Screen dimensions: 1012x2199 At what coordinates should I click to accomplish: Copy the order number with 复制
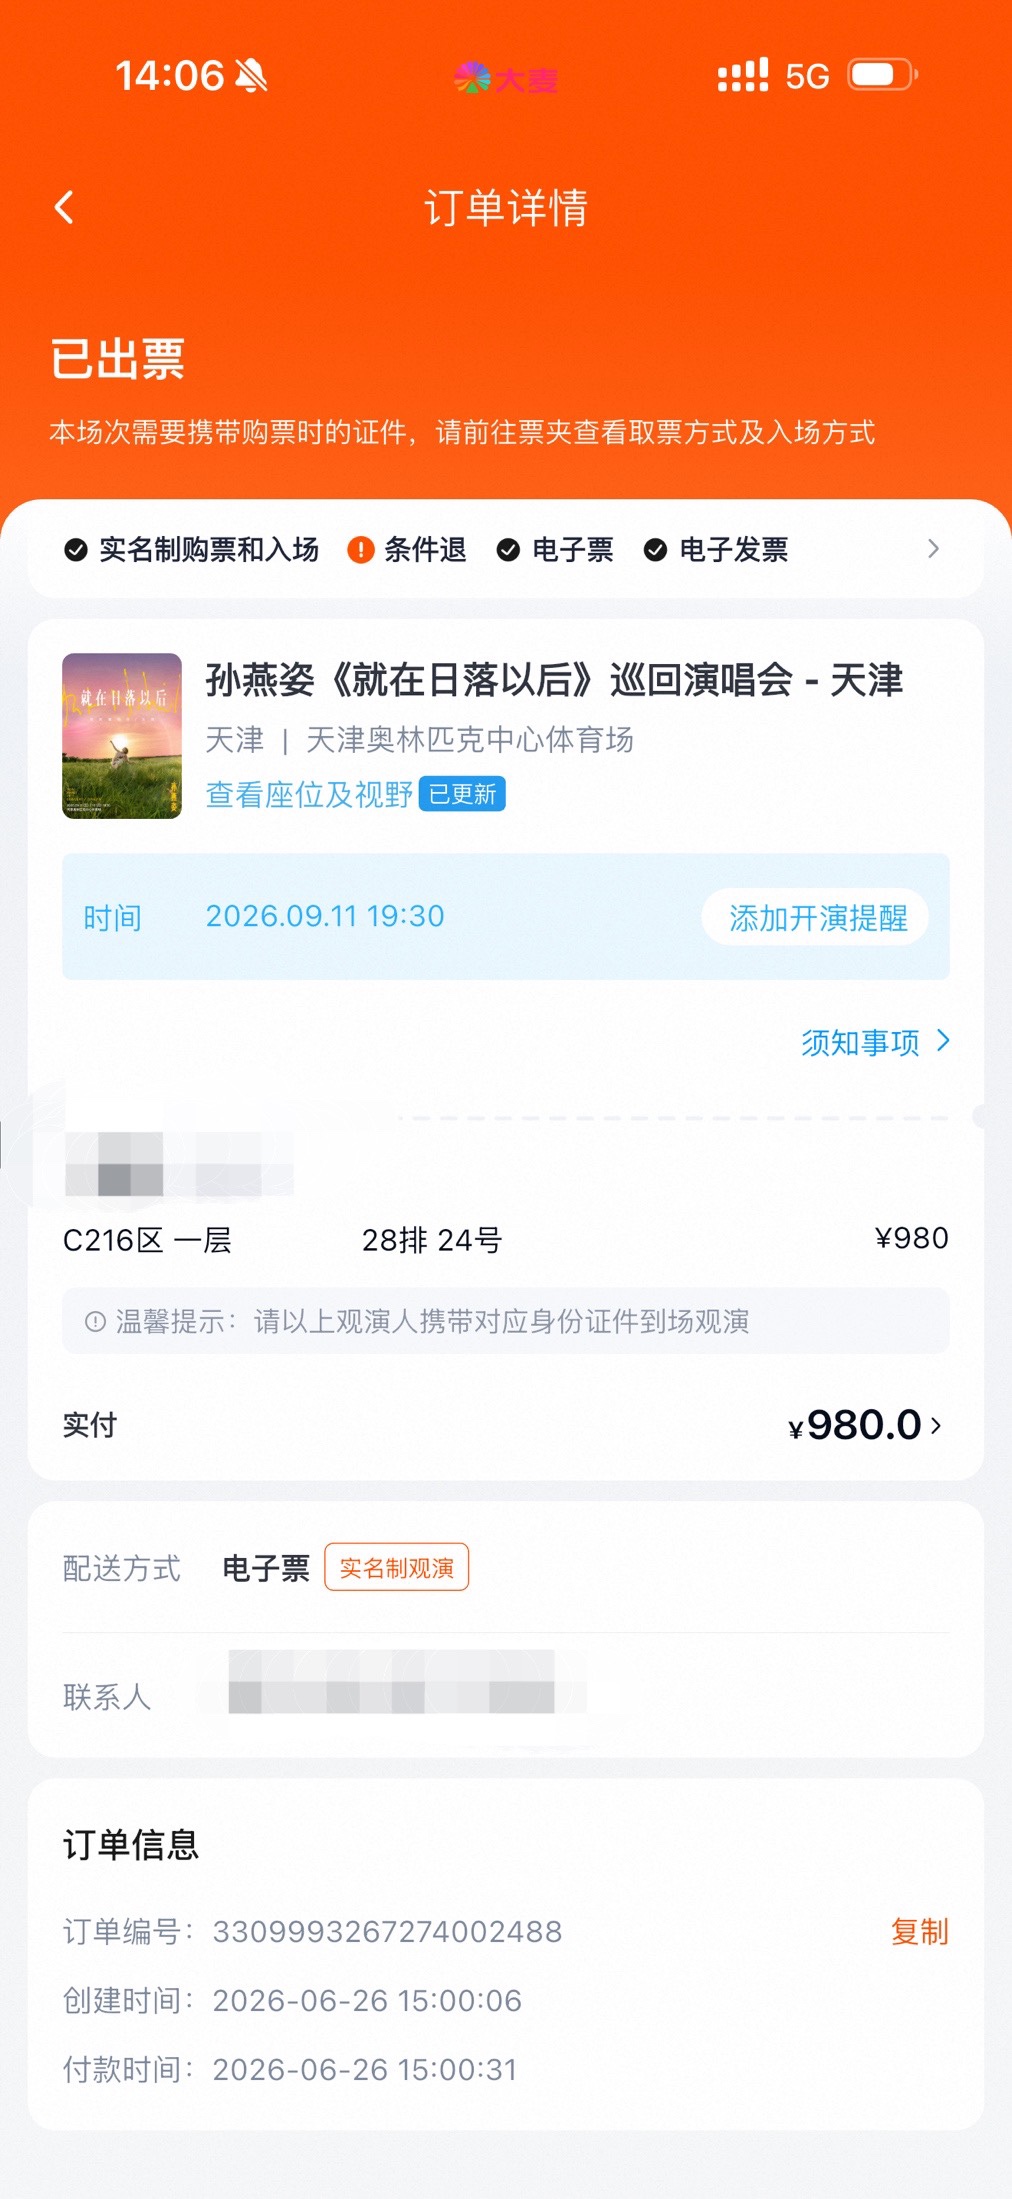(919, 1931)
